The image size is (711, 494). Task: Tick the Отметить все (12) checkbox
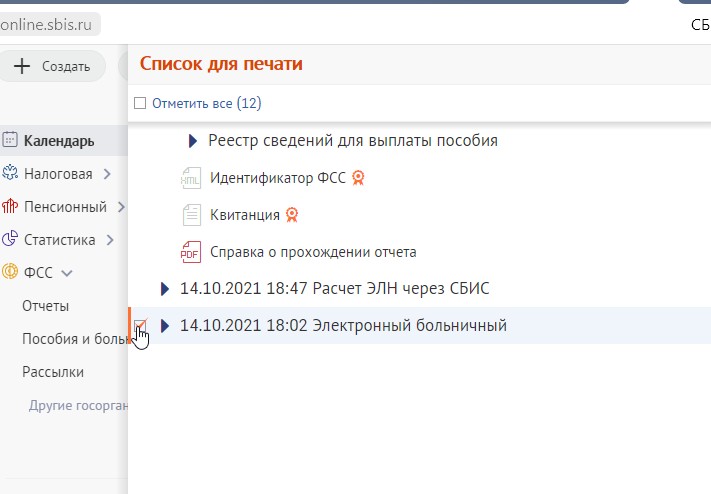pyautogui.click(x=140, y=103)
